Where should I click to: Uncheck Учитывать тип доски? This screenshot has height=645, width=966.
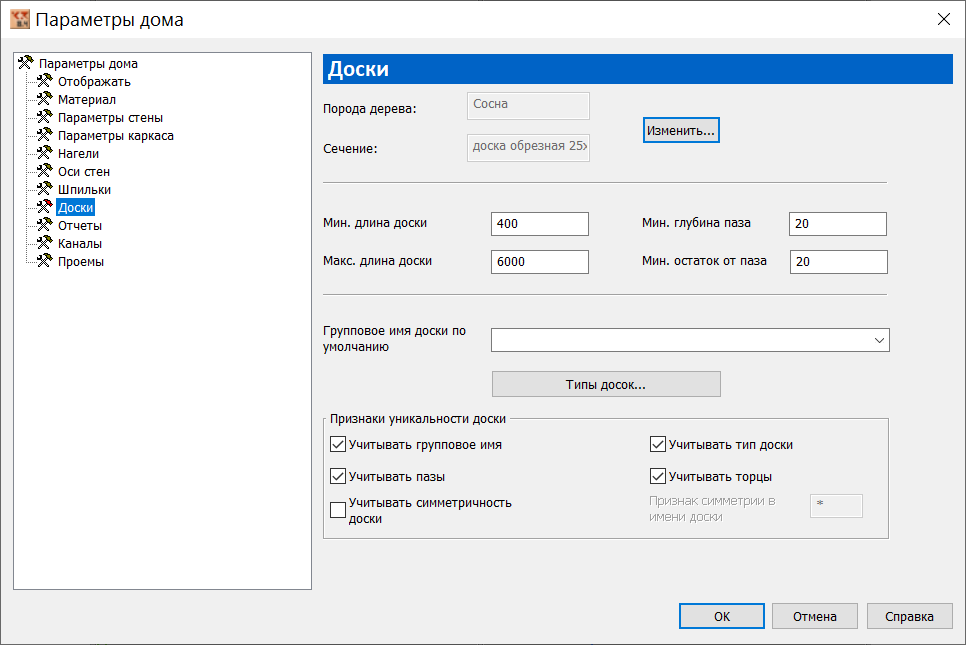(x=658, y=444)
